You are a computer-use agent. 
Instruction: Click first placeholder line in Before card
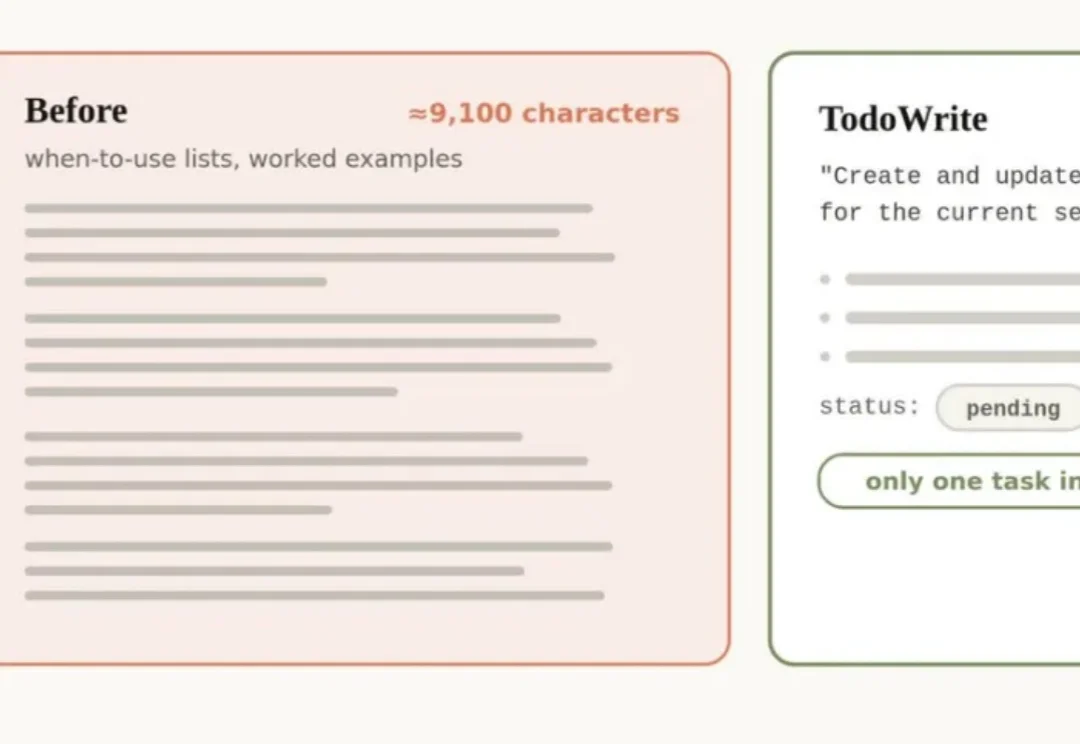click(309, 208)
